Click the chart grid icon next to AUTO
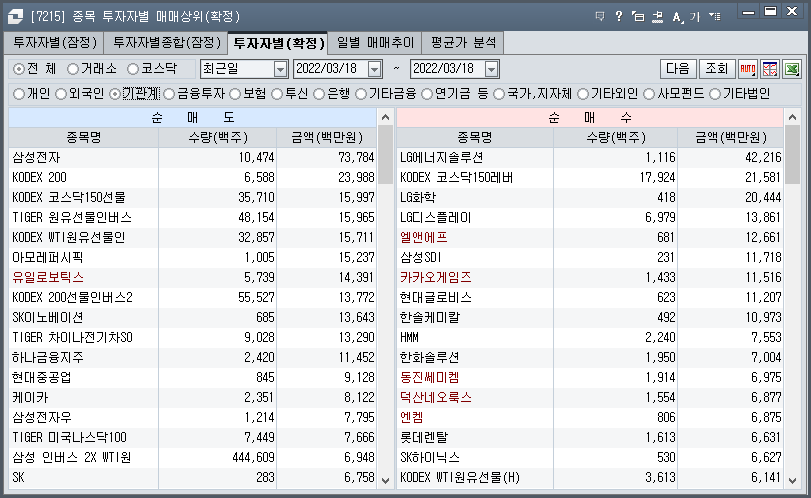Viewport: 811px width, 498px height. click(x=770, y=69)
